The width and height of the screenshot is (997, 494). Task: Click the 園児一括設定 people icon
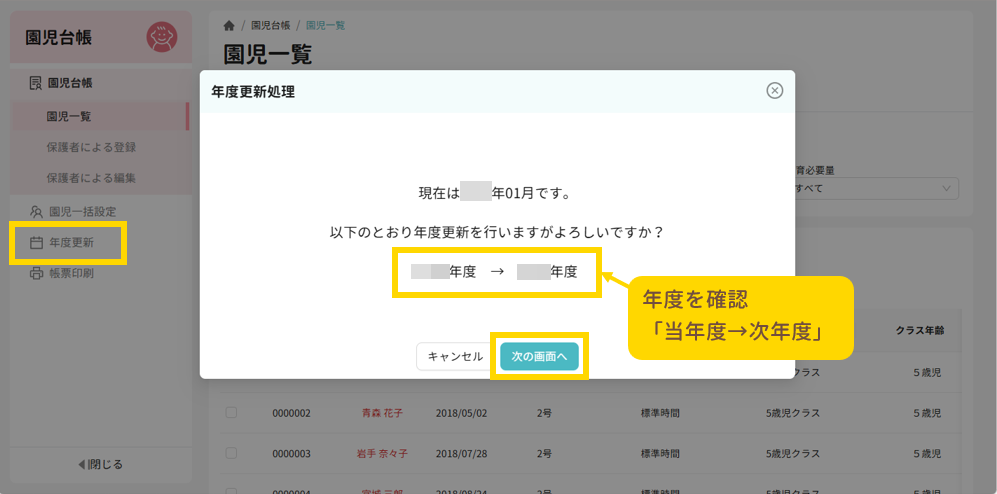point(36,211)
